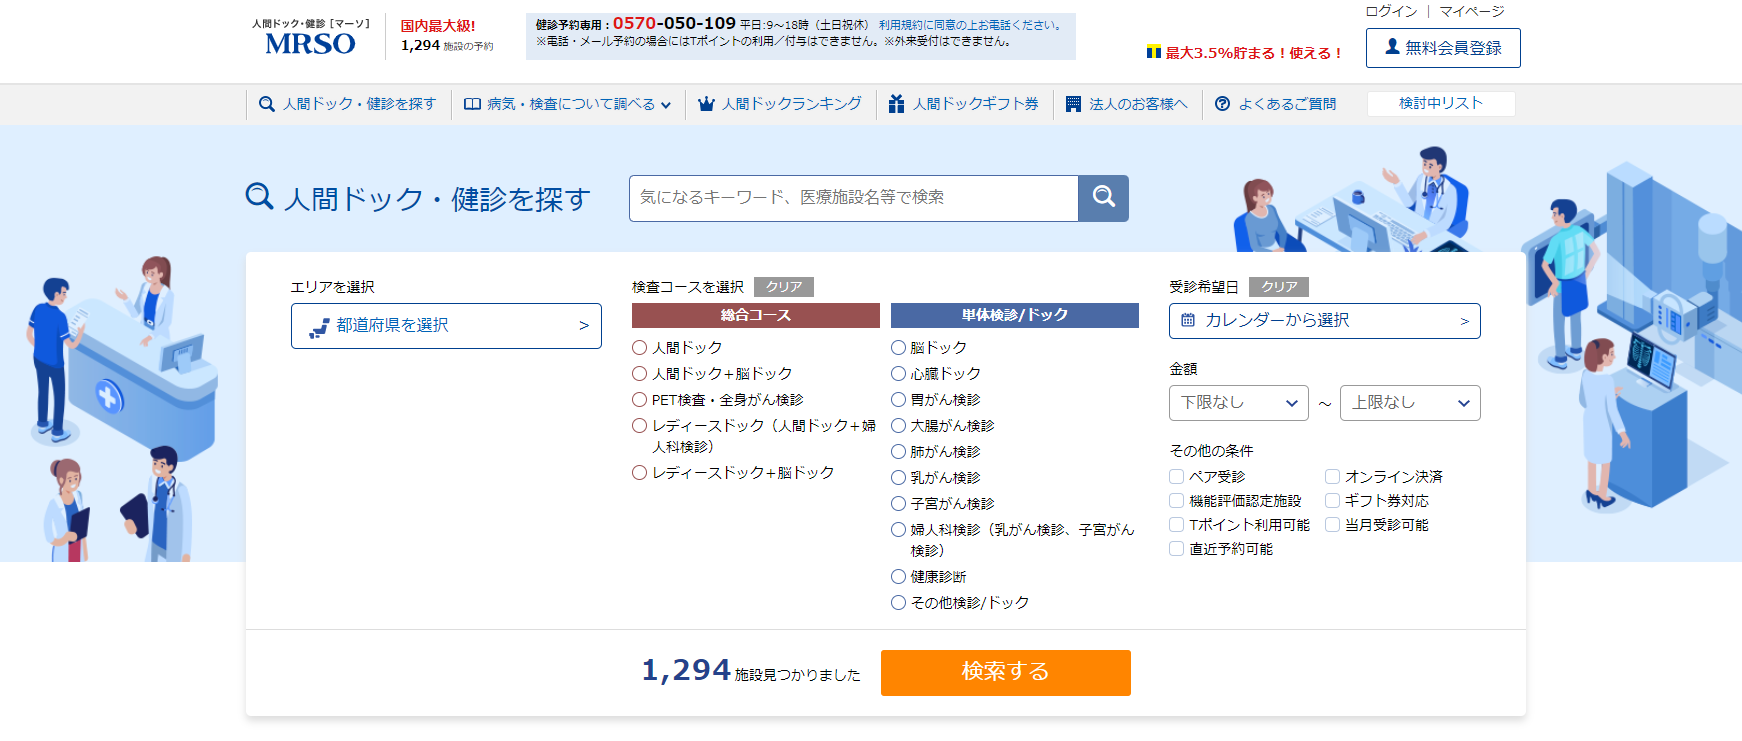The height and width of the screenshot is (741, 1742).
Task: Select the 健康診断 radio button
Action: (x=899, y=577)
